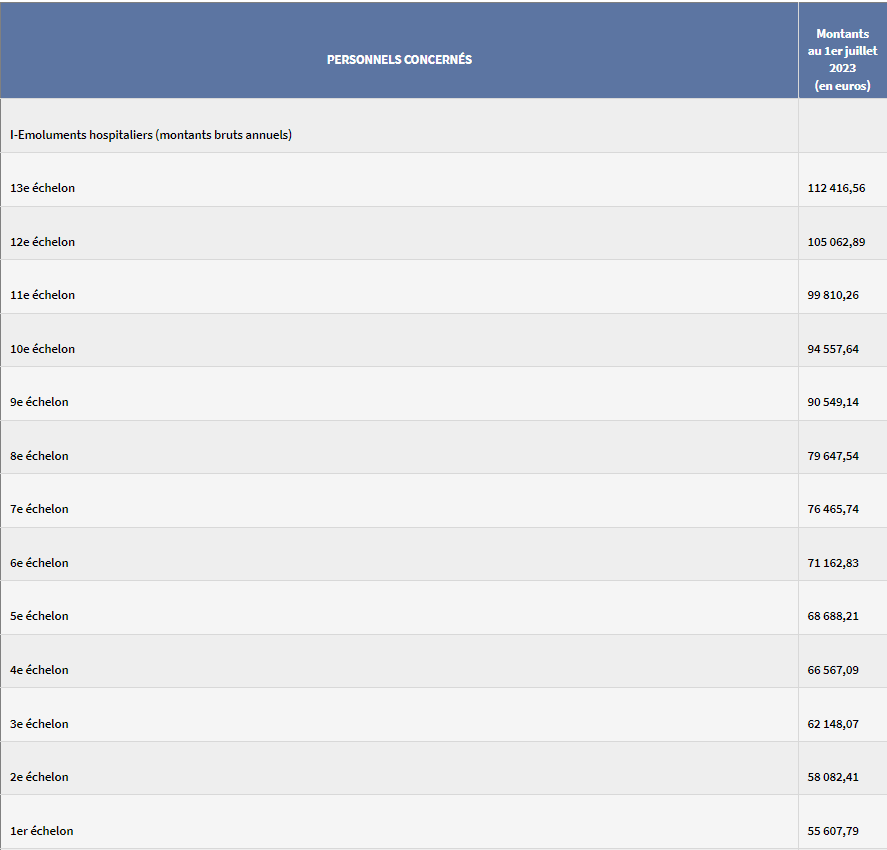The height and width of the screenshot is (850, 887).
Task: Click the 7e échelon row label
Action: tap(39, 509)
